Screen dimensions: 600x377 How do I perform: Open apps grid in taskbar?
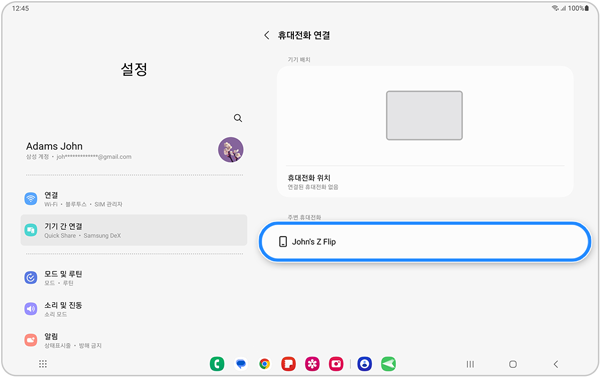pos(43,364)
